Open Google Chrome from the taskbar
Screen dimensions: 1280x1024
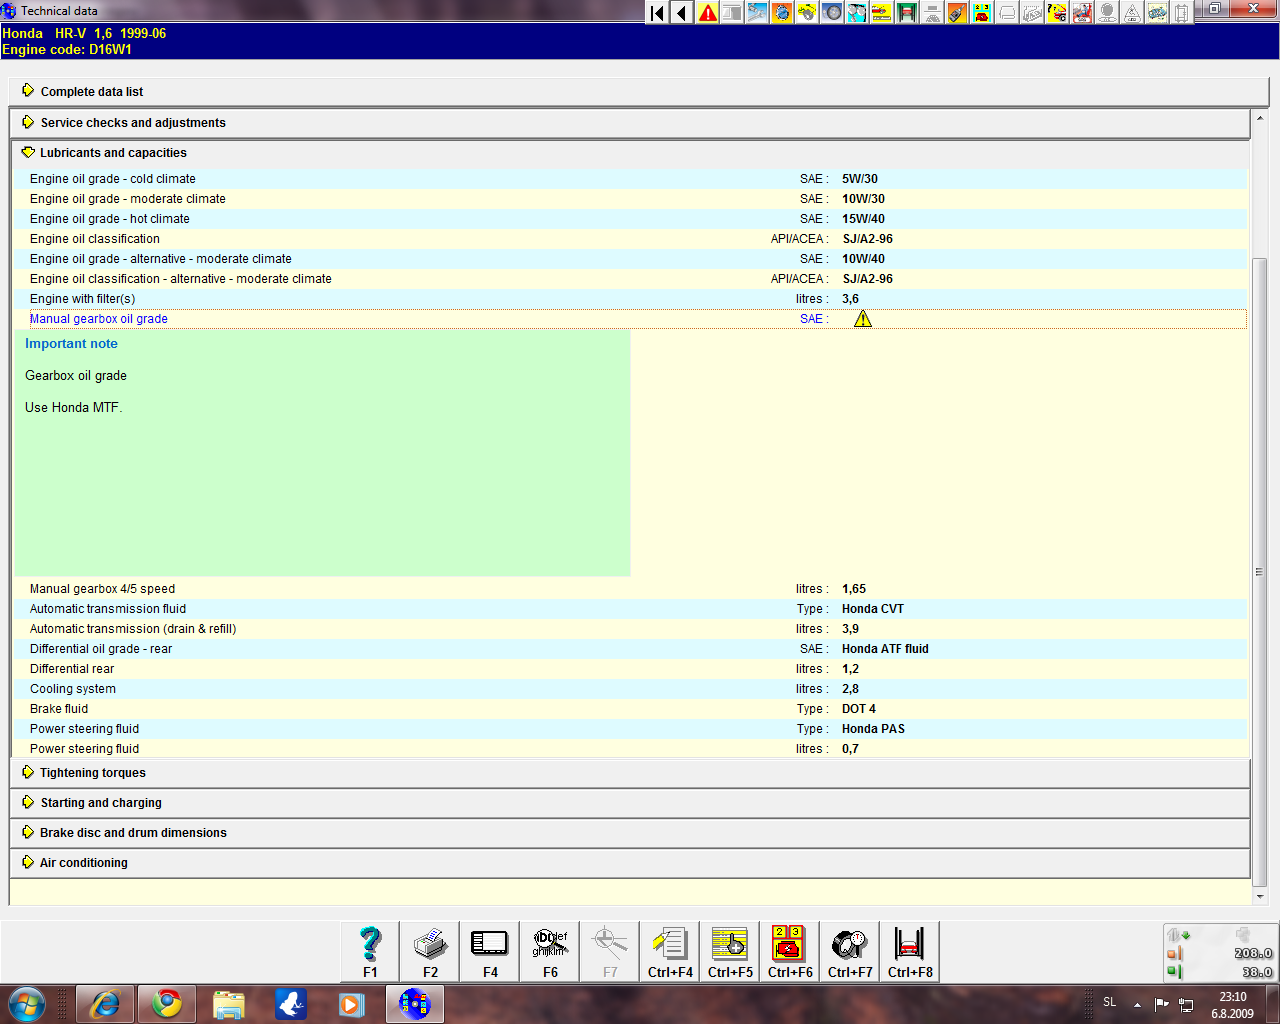[167, 1003]
